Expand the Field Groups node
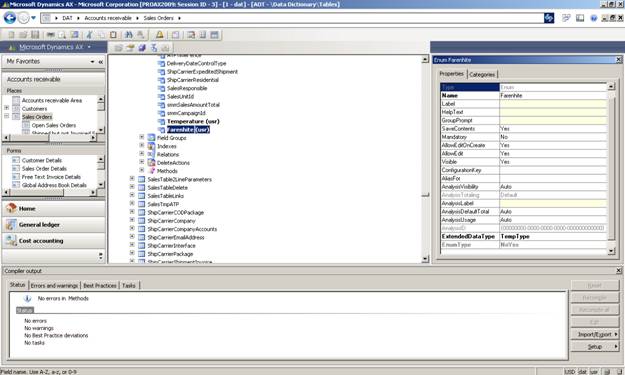Screen dimensions: 625x375 click(x=142, y=137)
